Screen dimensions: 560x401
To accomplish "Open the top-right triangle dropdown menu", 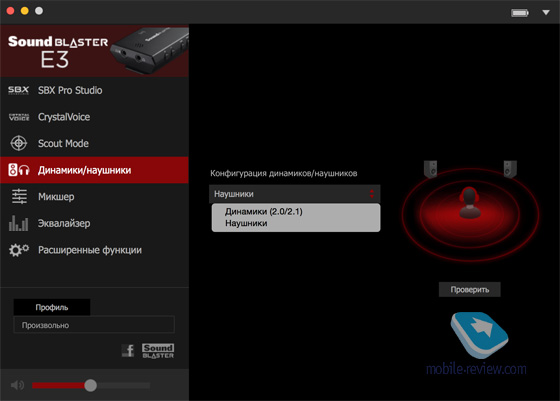I will [546, 12].
